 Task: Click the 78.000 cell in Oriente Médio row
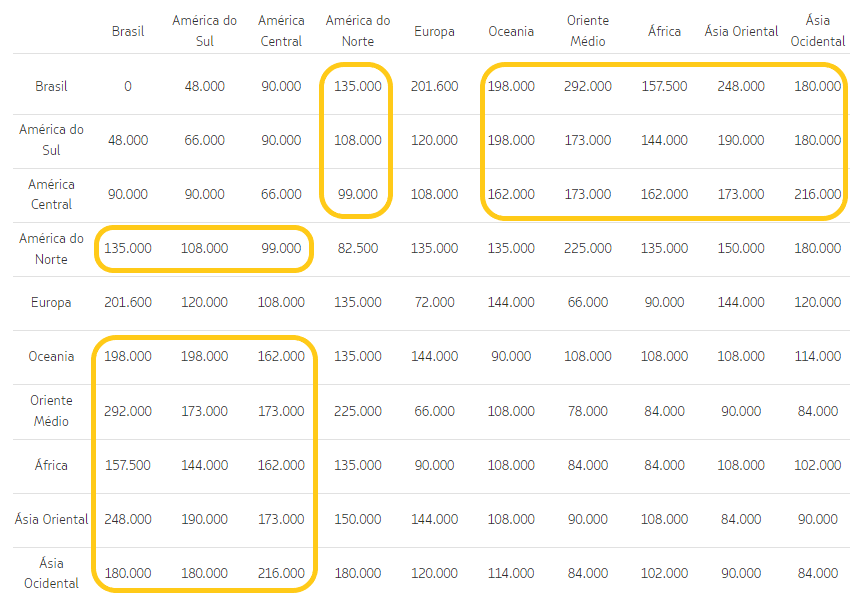[x=588, y=410]
